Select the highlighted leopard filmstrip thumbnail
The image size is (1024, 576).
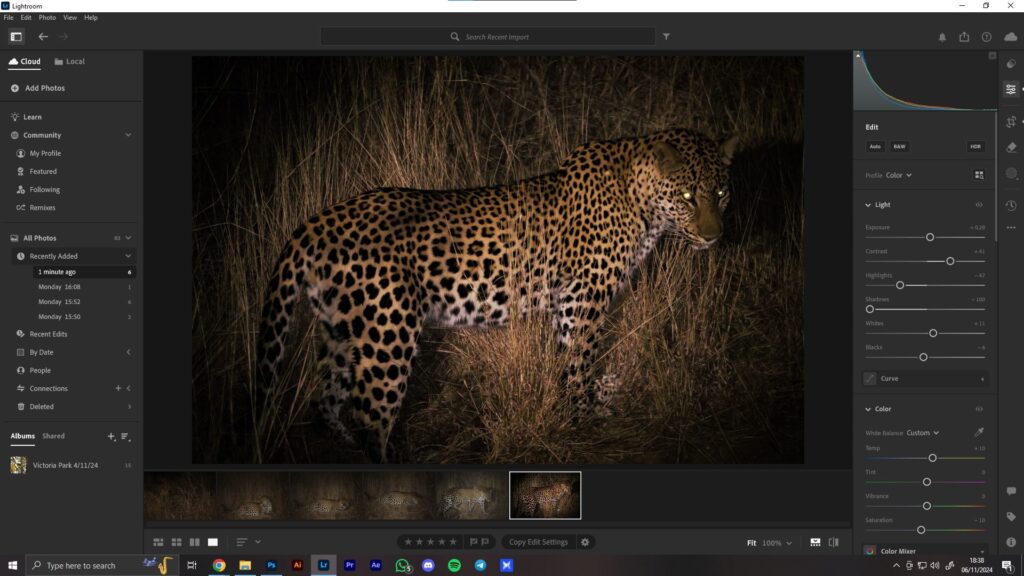point(545,496)
